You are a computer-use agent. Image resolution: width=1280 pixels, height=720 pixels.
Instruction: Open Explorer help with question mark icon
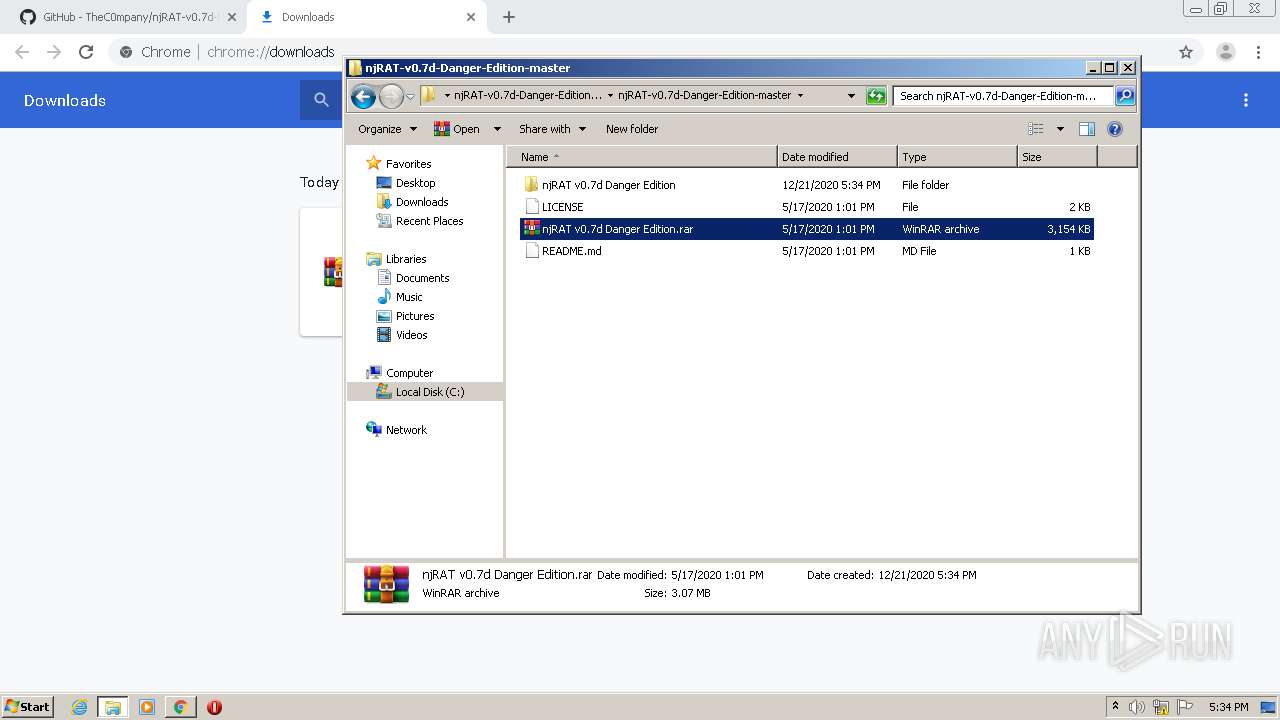click(x=1115, y=129)
